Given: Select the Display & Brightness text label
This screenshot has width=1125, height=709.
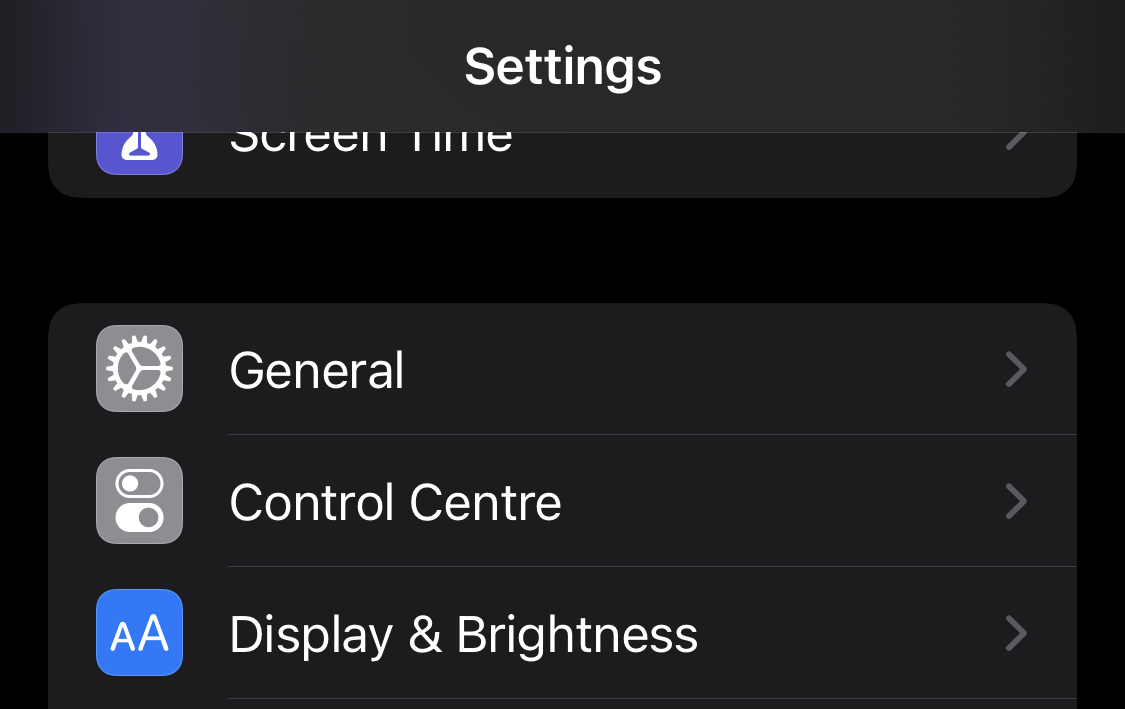Looking at the screenshot, I should (x=463, y=636).
